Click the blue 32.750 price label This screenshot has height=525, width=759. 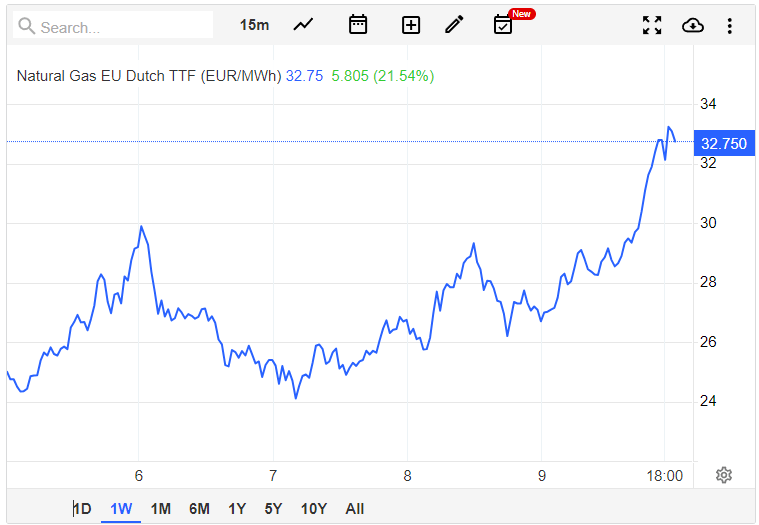[724, 143]
